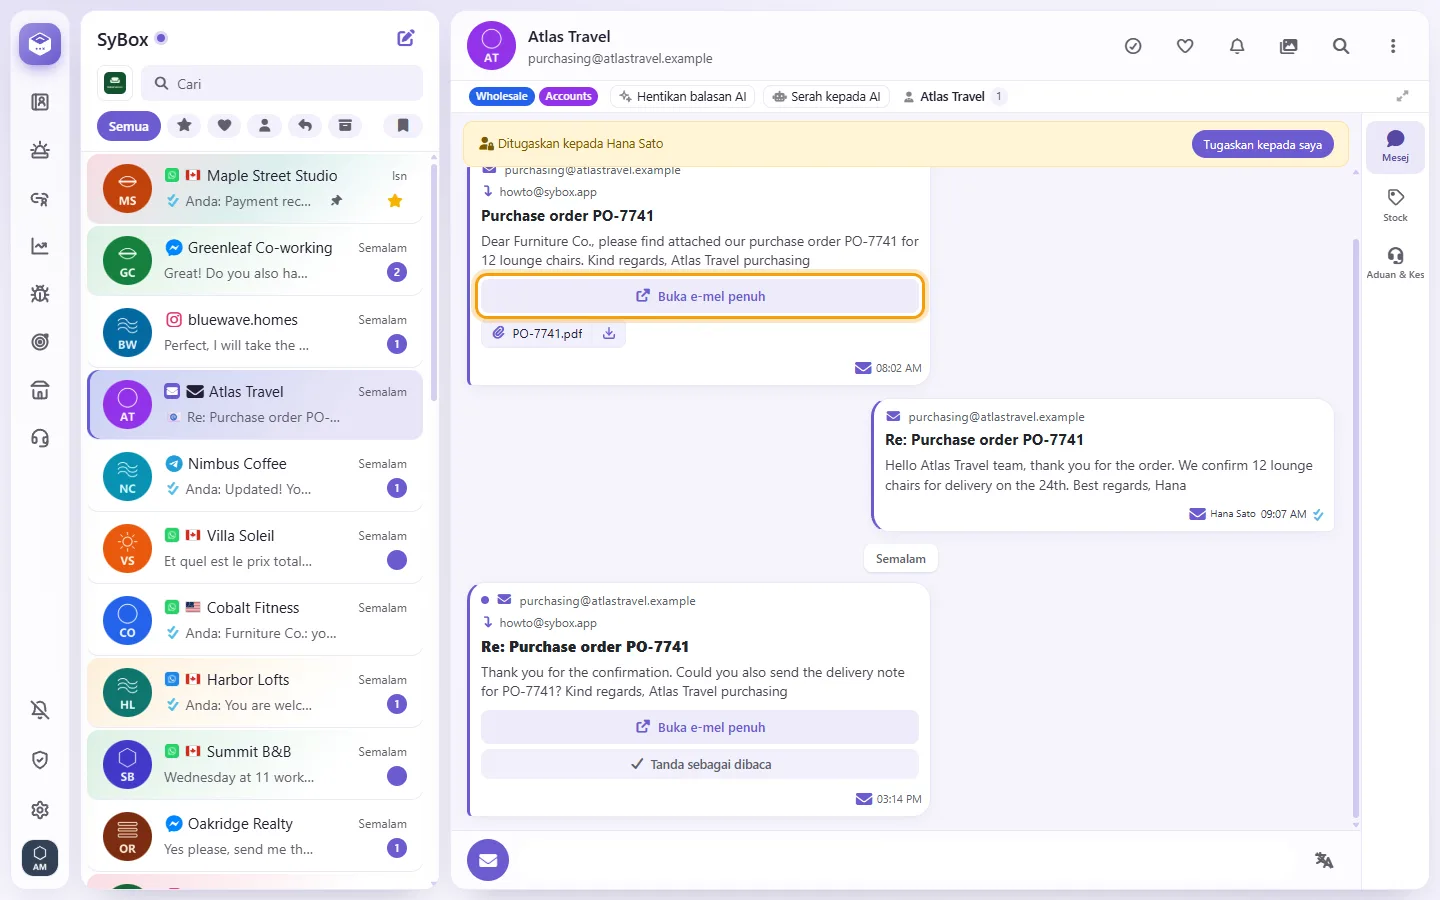This screenshot has height=900, width=1440.
Task: Filter conversations by the heart icon
Action: coord(224,125)
